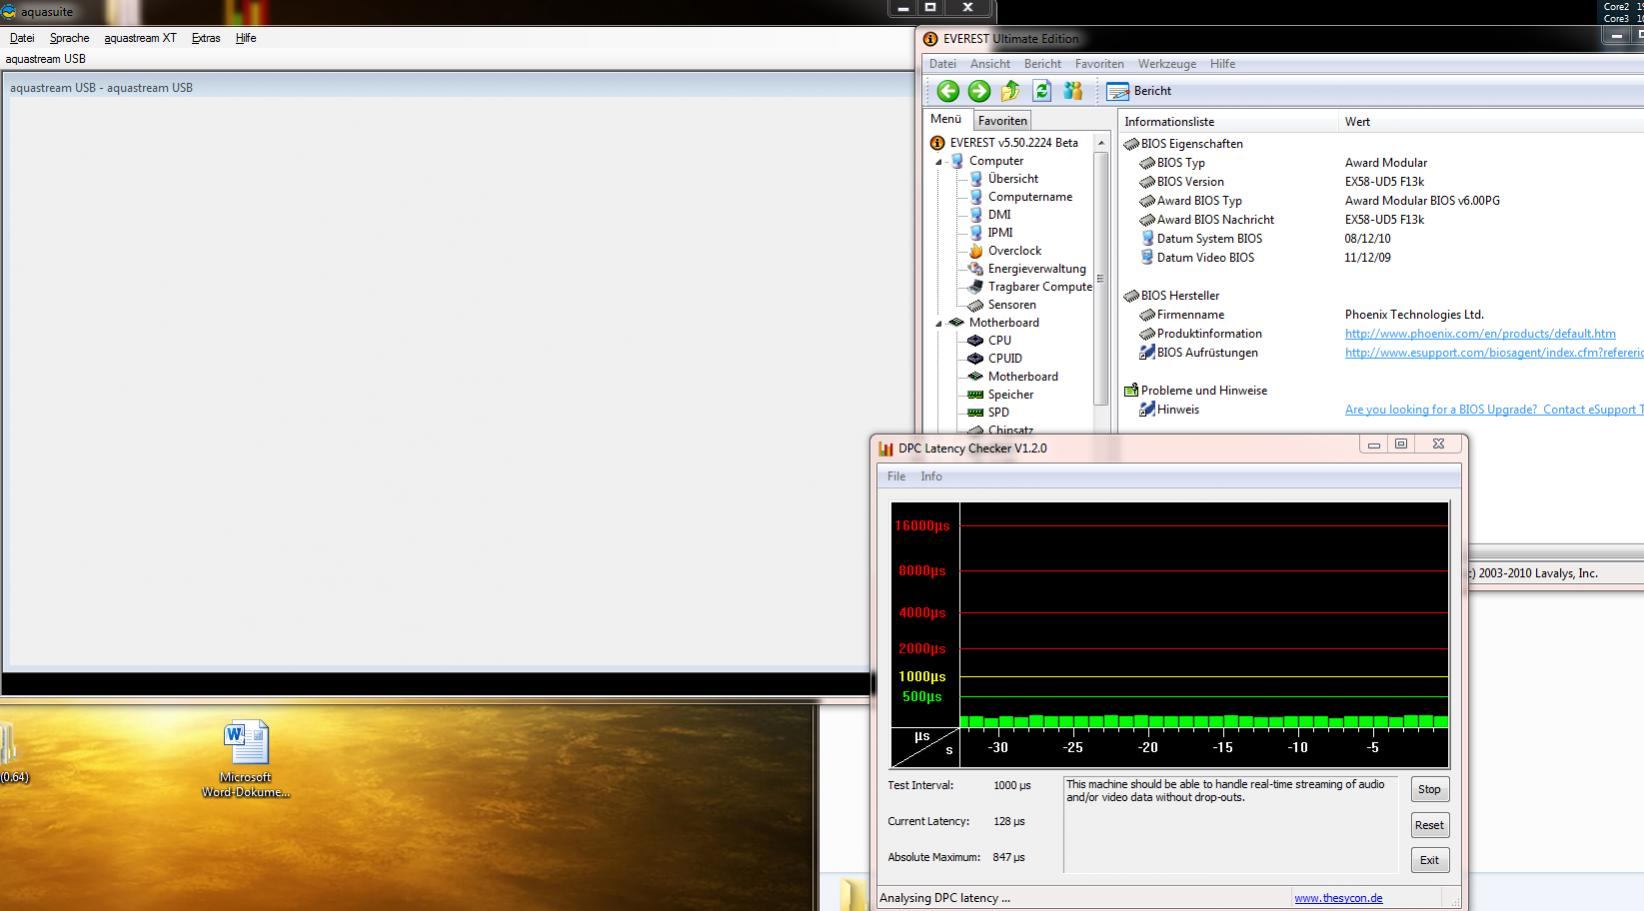Open the Phoenix Produktinformation URL
This screenshot has height=911, width=1644.
point(1479,334)
